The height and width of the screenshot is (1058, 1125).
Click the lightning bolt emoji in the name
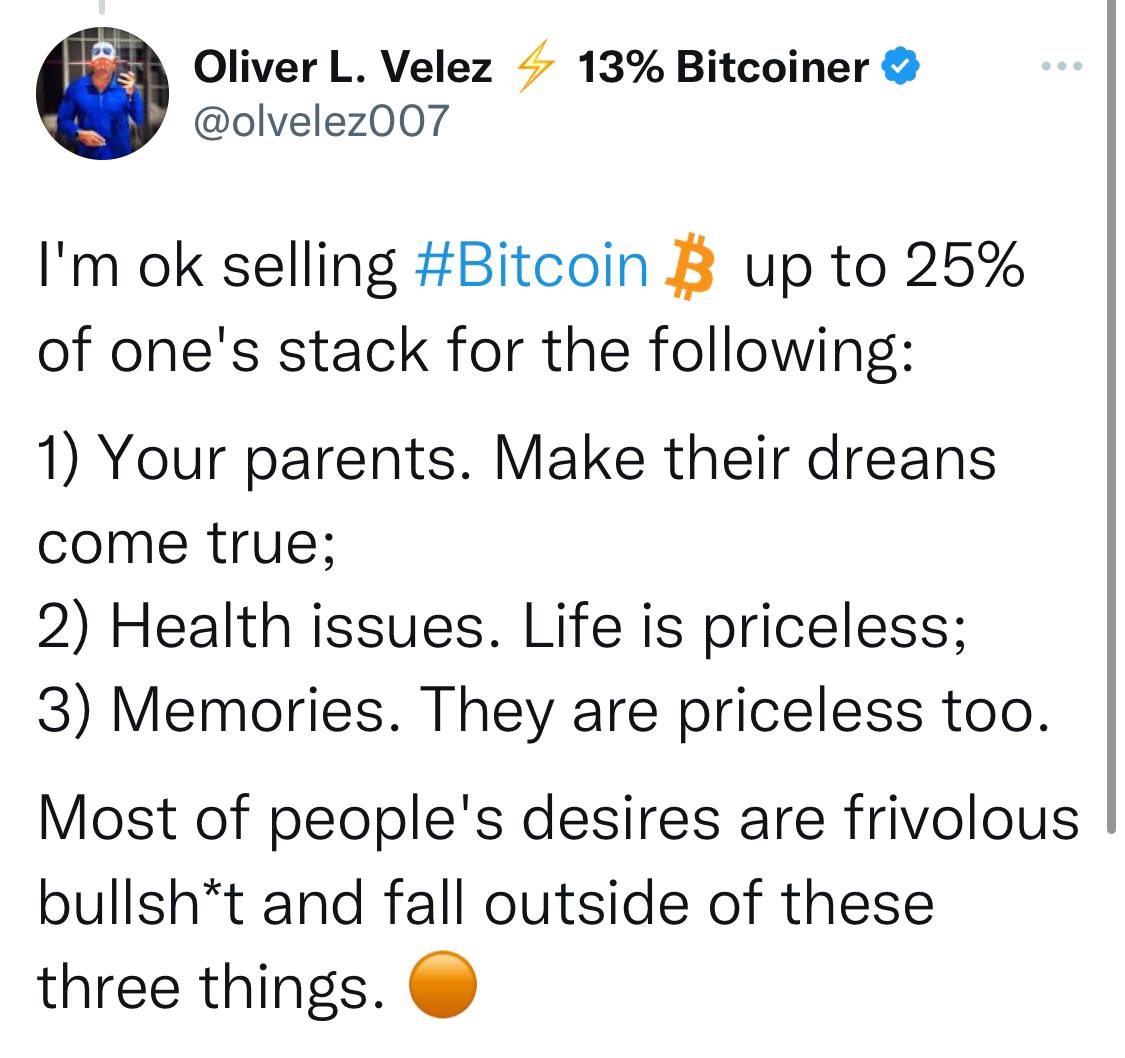[535, 69]
